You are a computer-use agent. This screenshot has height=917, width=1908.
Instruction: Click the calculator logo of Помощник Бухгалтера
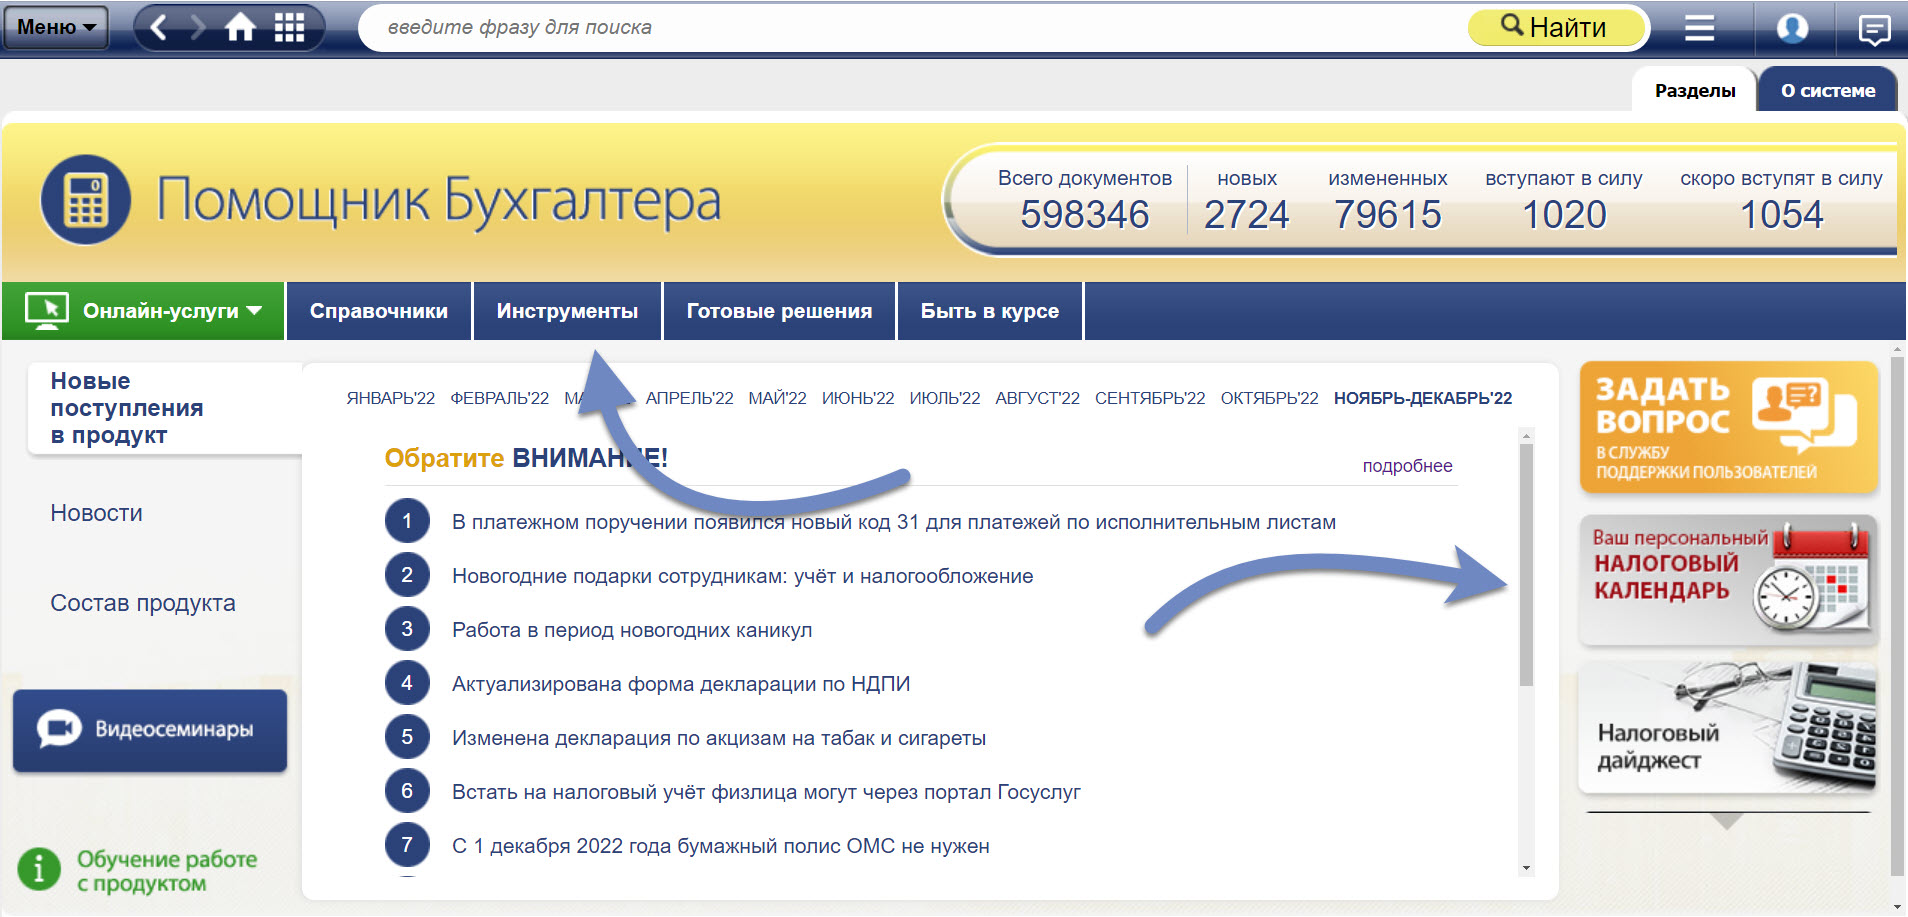coord(86,200)
